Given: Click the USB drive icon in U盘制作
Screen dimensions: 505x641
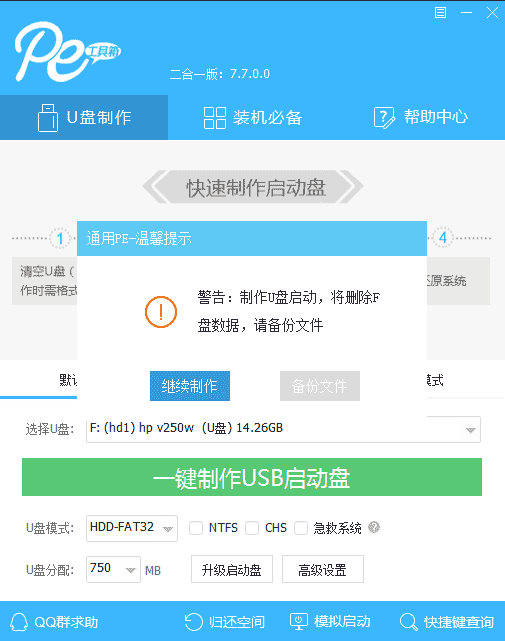Looking at the screenshot, I should click(48, 118).
